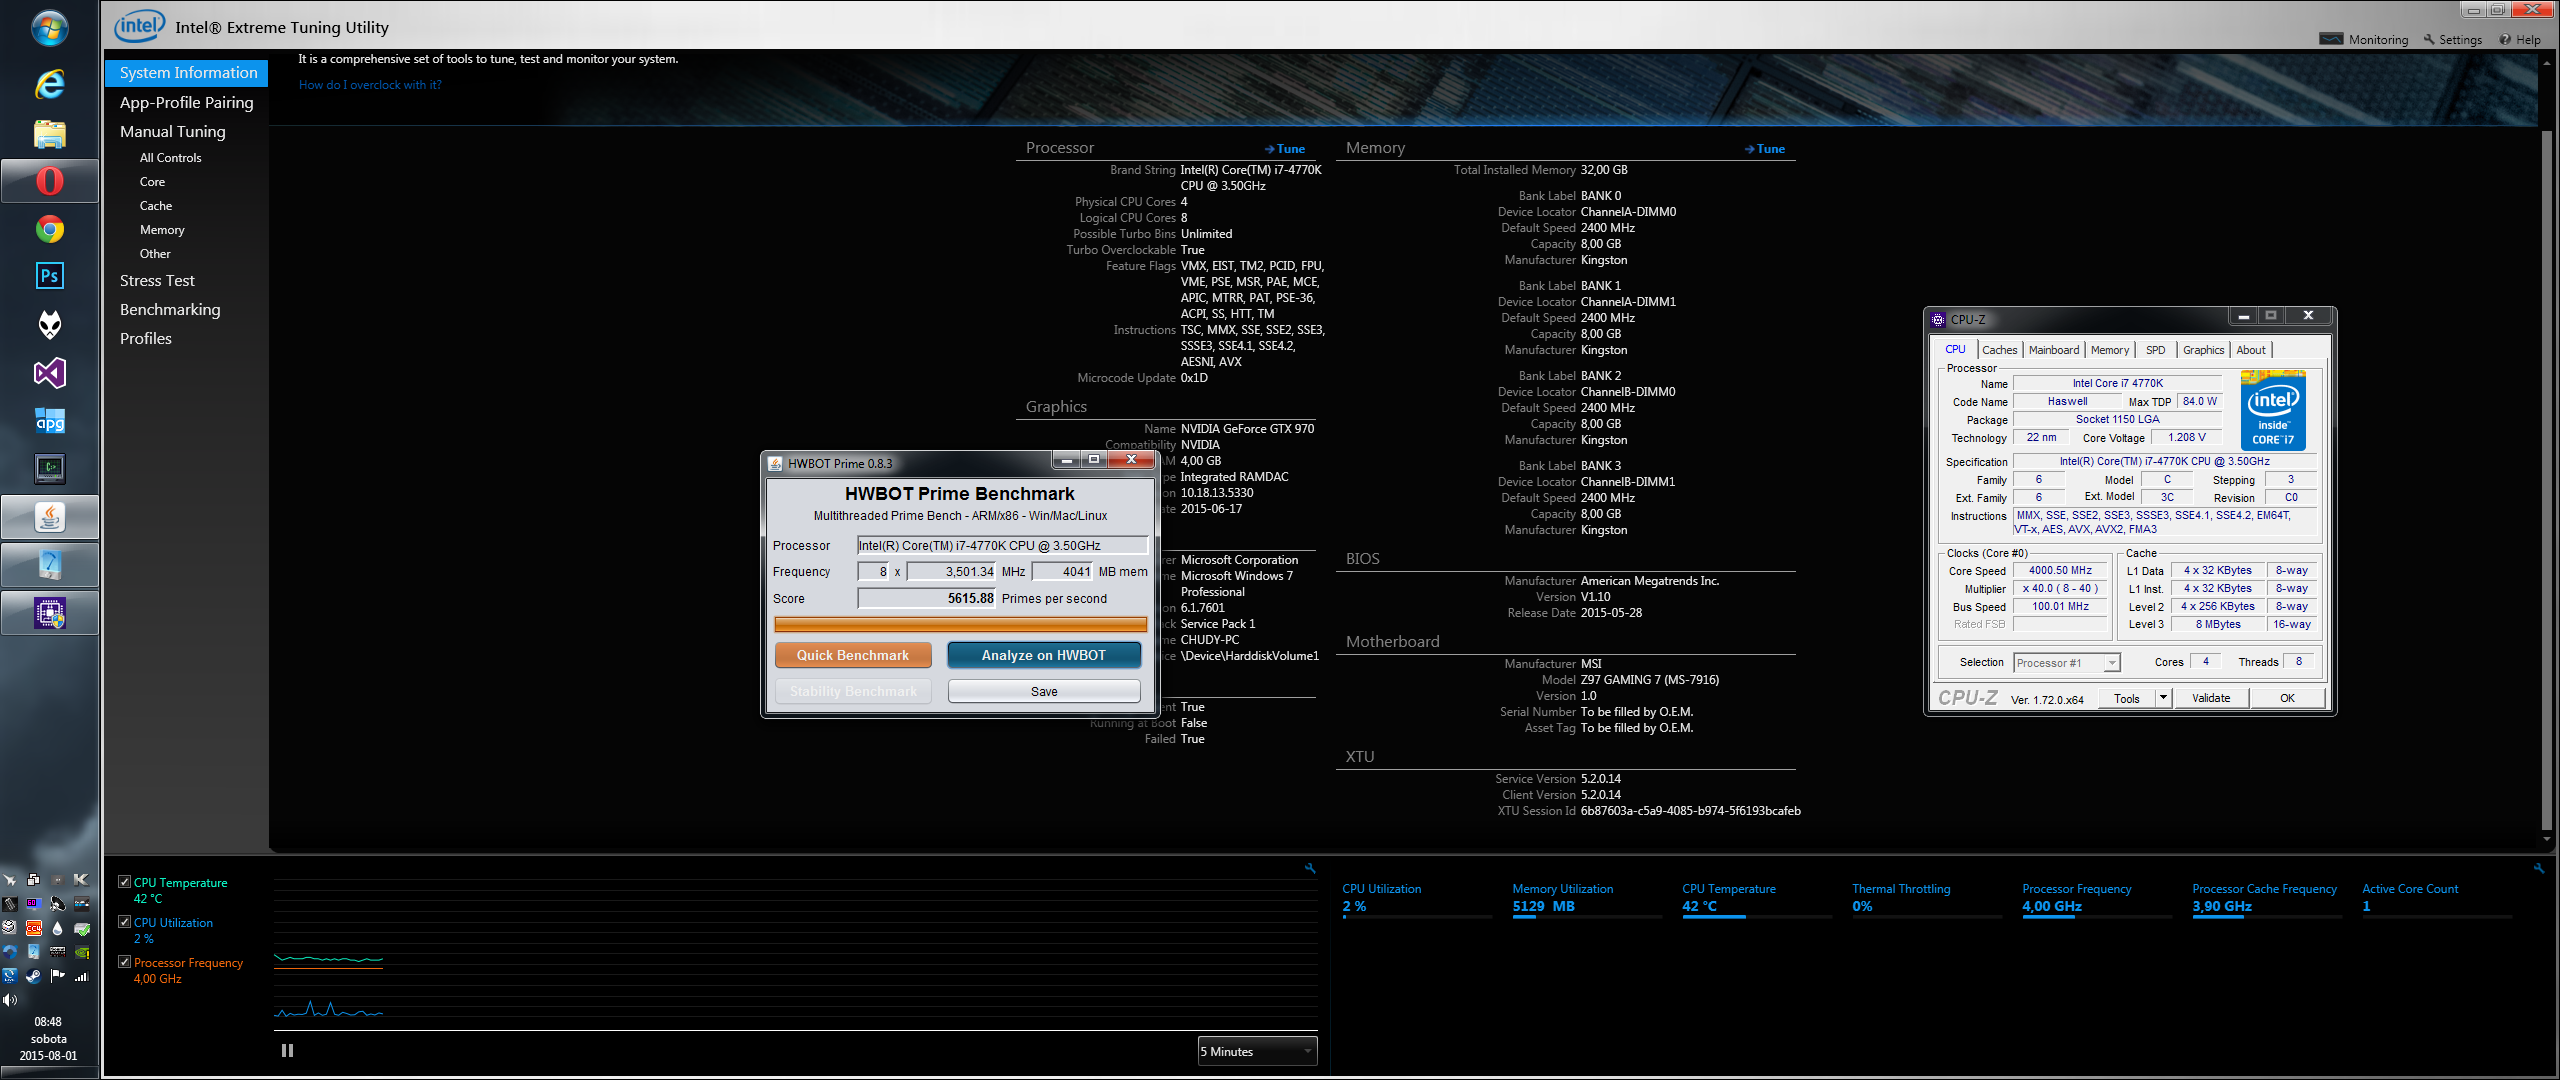Open Other under Manual Tuning
2560x1080 pixels.
(x=155, y=254)
